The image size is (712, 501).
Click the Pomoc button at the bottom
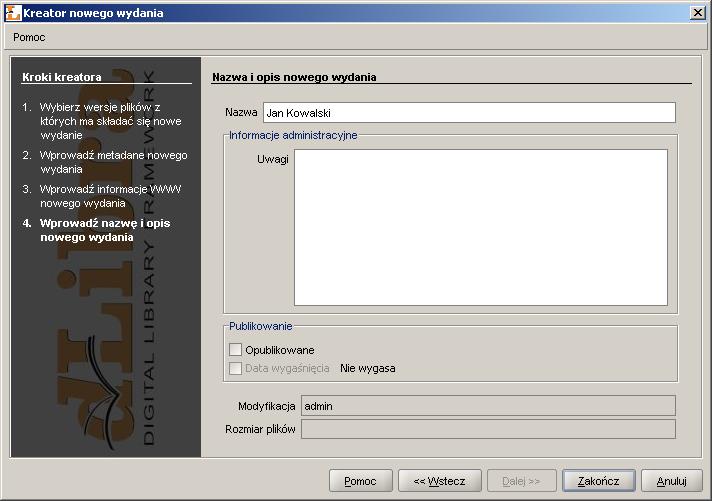(361, 481)
